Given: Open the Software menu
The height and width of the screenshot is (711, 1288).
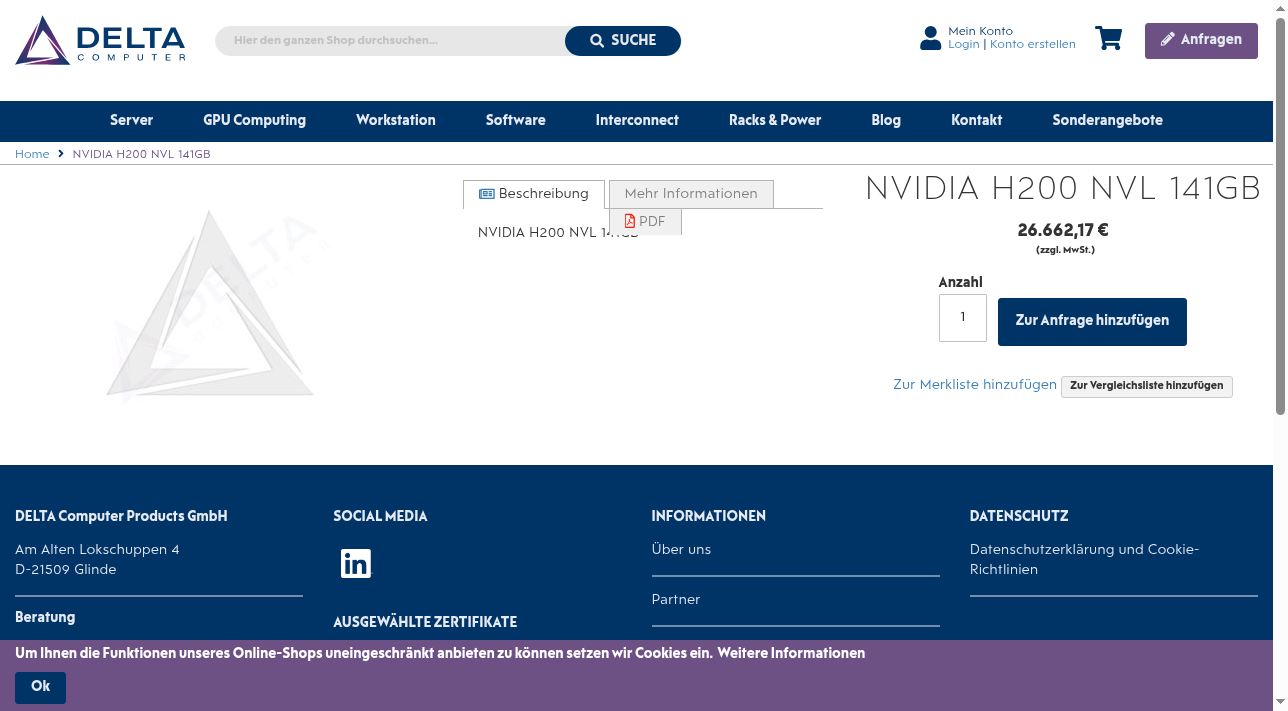Looking at the screenshot, I should [x=515, y=121].
